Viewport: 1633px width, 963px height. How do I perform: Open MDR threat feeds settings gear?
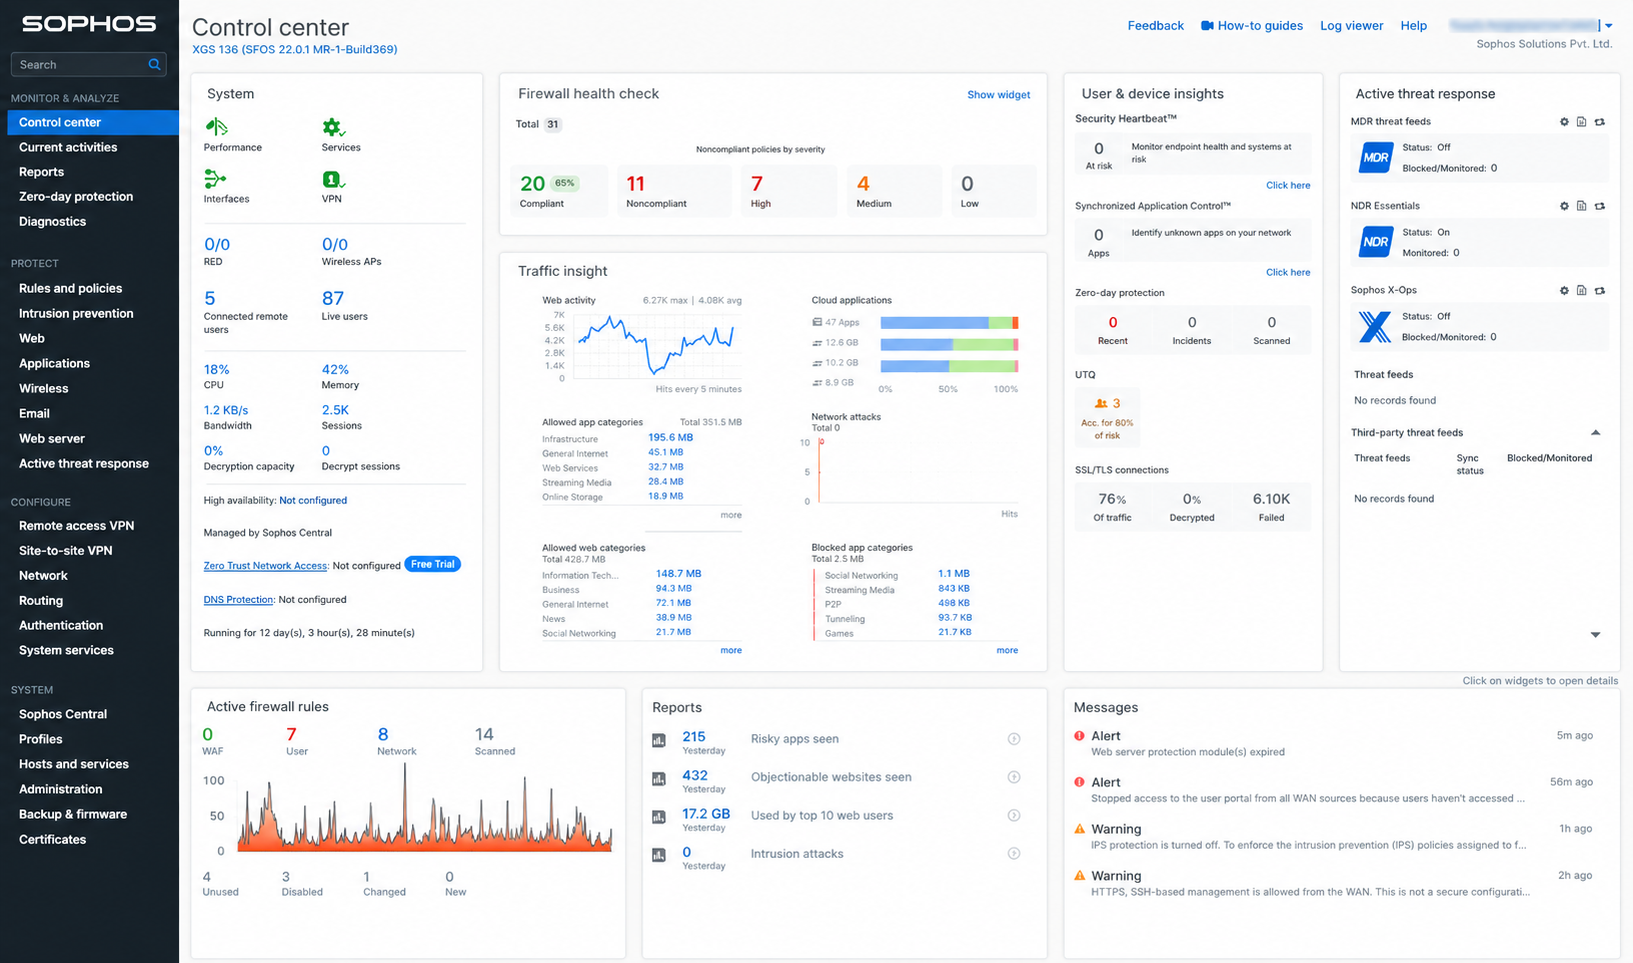[x=1564, y=122]
